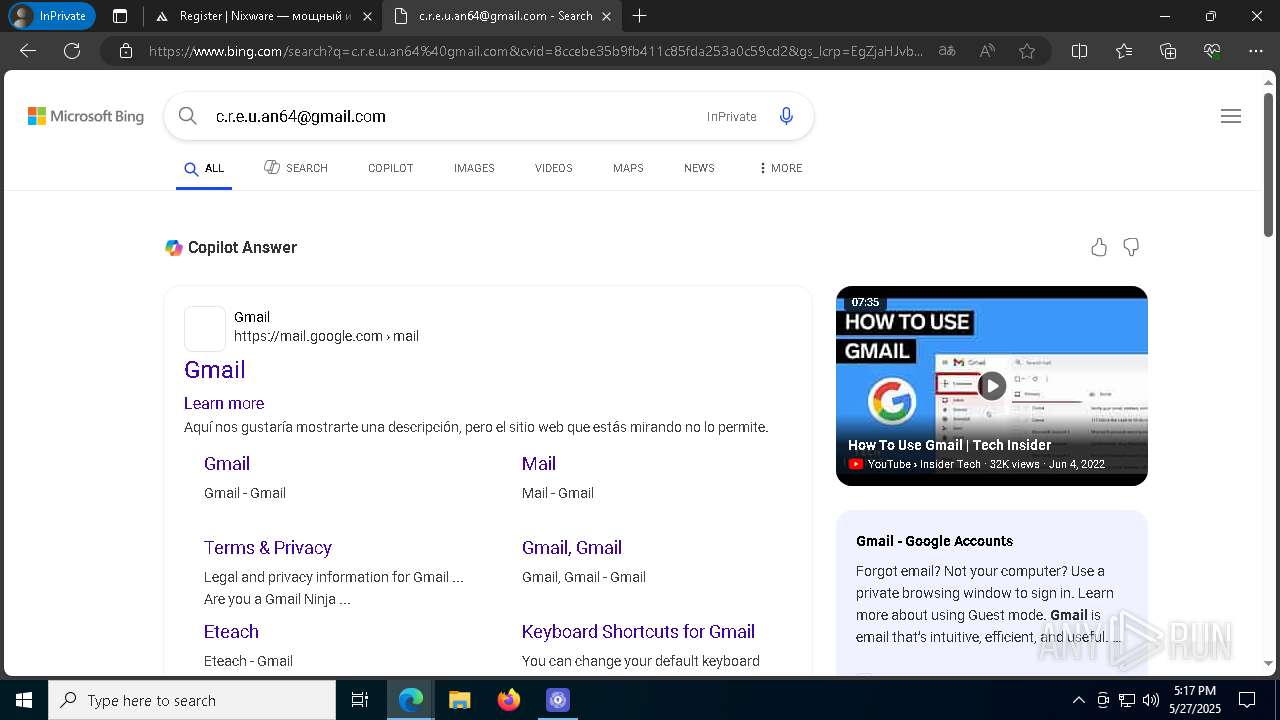The image size is (1280, 720).
Task: Click the Microsoft Bing logo
Action: coord(86,116)
